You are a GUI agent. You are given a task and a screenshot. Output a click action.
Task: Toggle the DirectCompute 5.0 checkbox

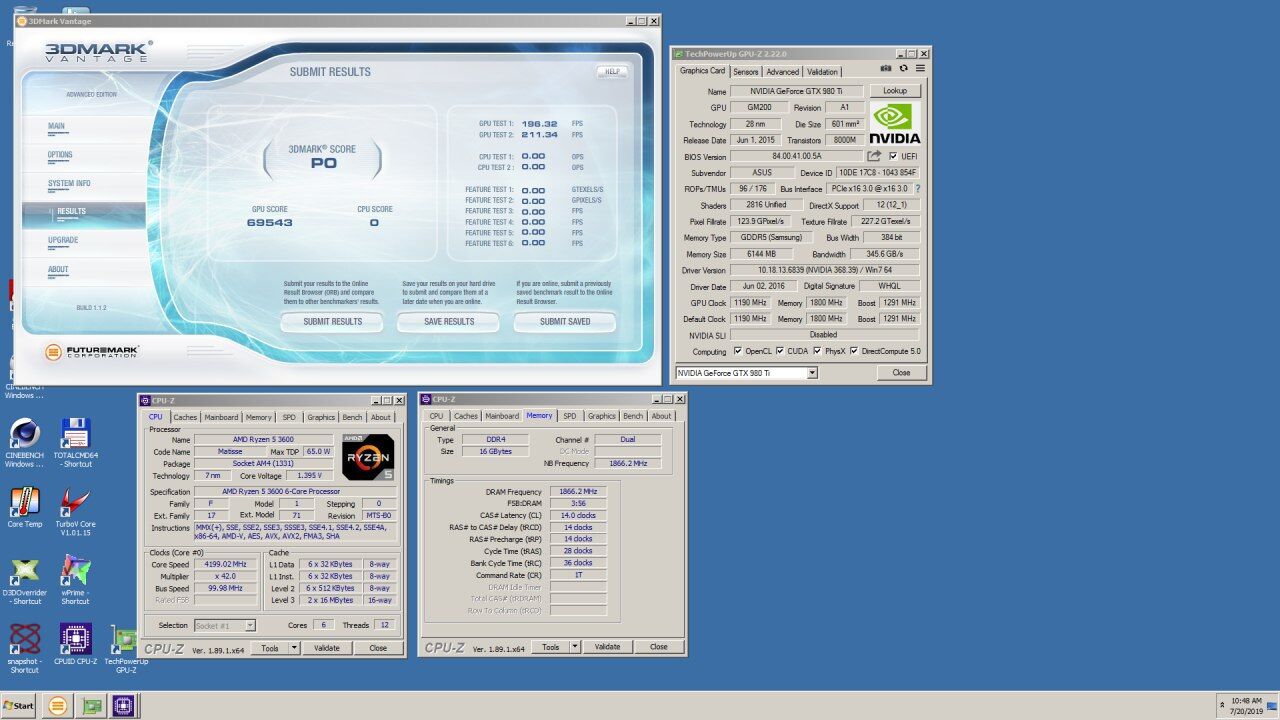pos(854,351)
